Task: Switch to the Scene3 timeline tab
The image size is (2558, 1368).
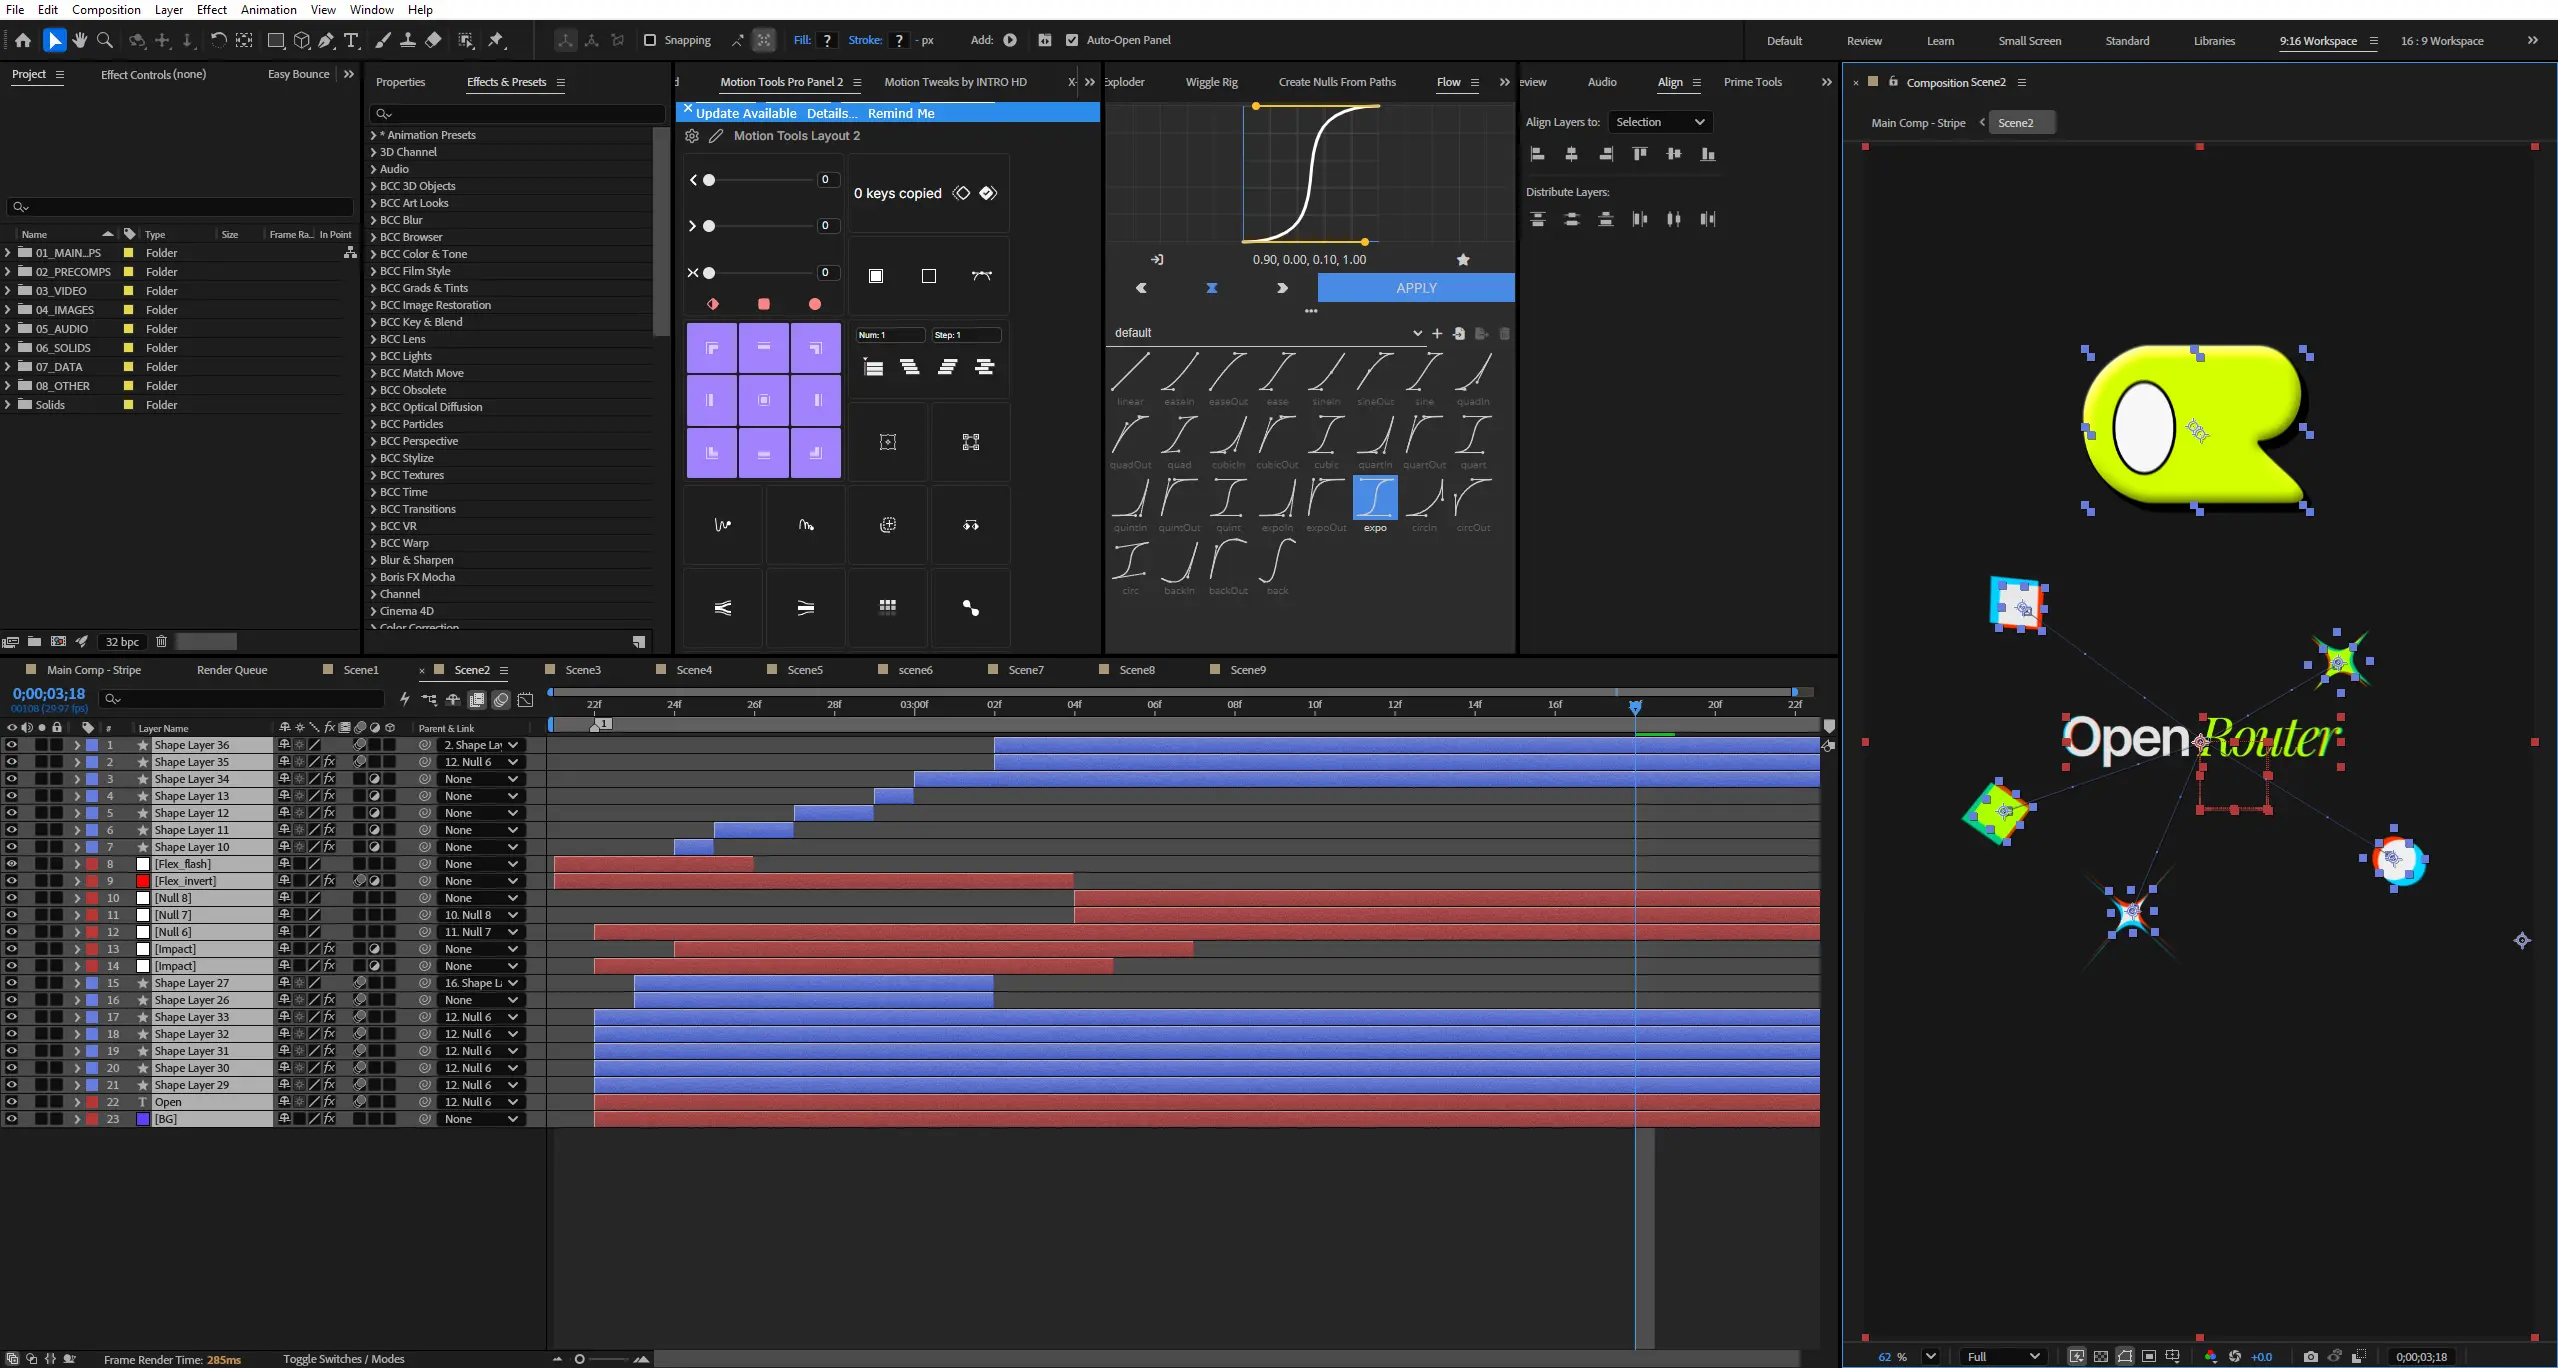Action: (x=583, y=670)
